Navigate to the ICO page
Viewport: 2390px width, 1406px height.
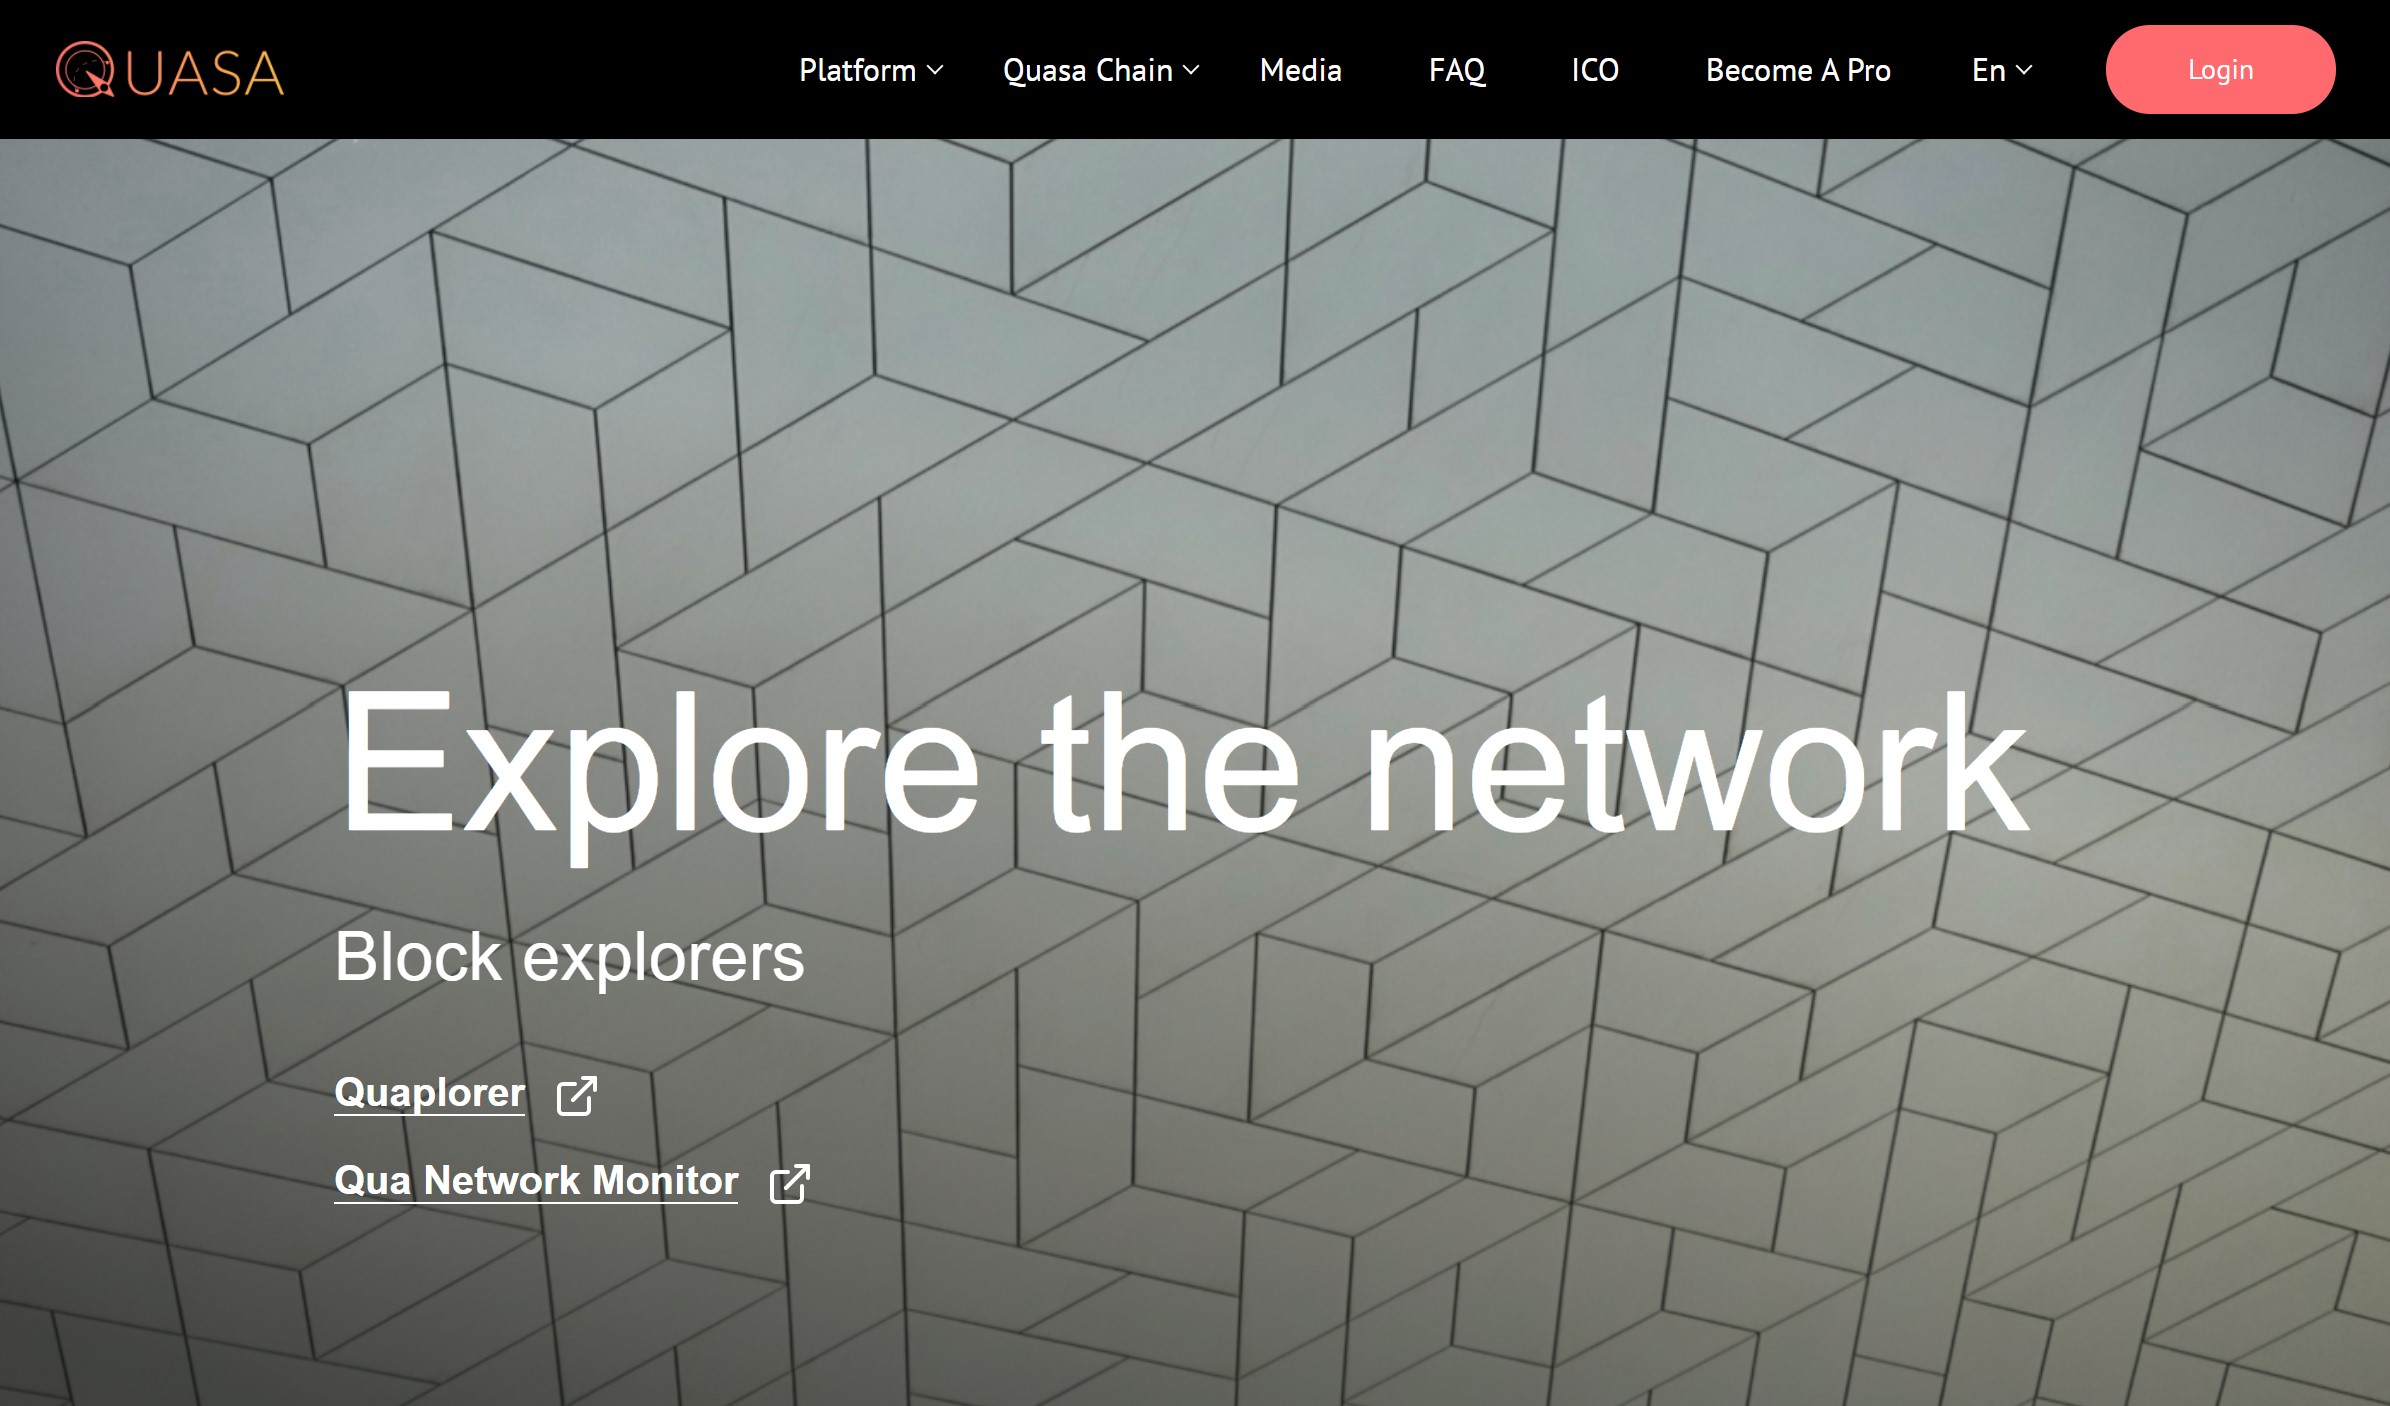point(1594,70)
